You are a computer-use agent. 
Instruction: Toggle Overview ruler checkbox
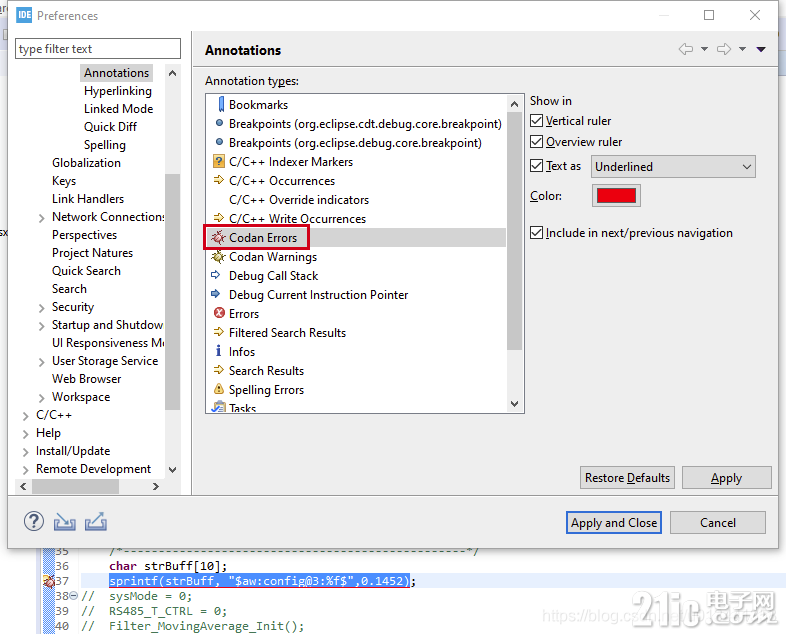tap(536, 142)
